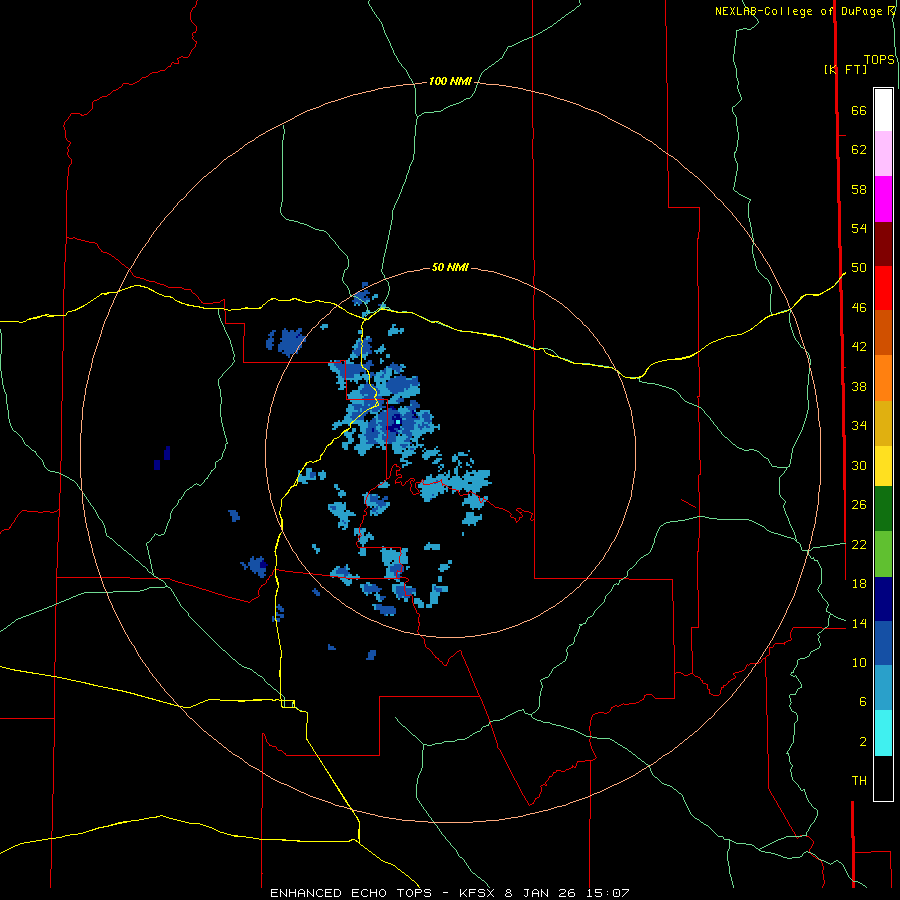Click legend value '66'
Image resolution: width=900 pixels, height=900 pixels.
coord(859,110)
